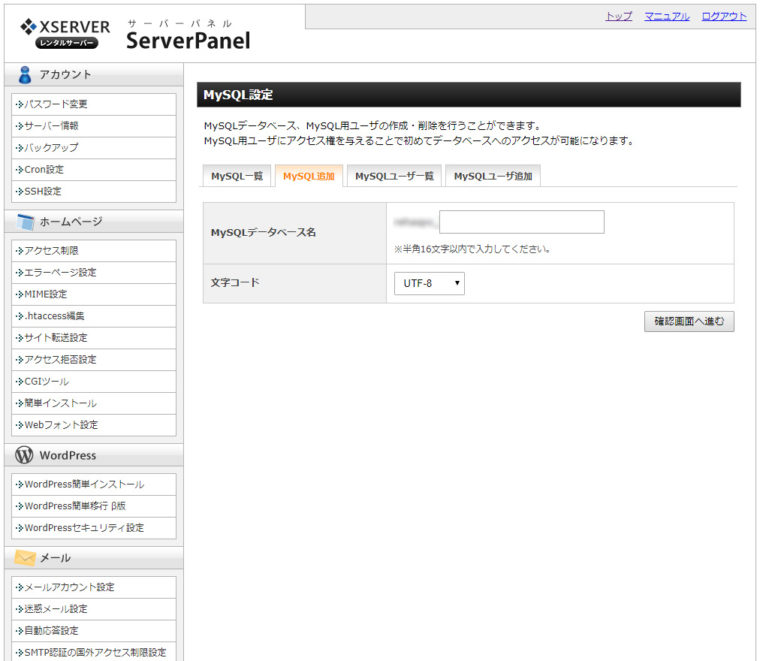This screenshot has width=760, height=661.
Task: Open WordPress簡単移行 β版 in the sidebar
Action: coord(94,506)
